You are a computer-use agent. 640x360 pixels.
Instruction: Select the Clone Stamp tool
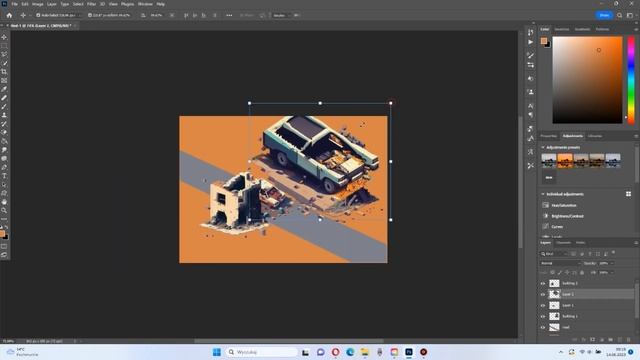coord(4,115)
